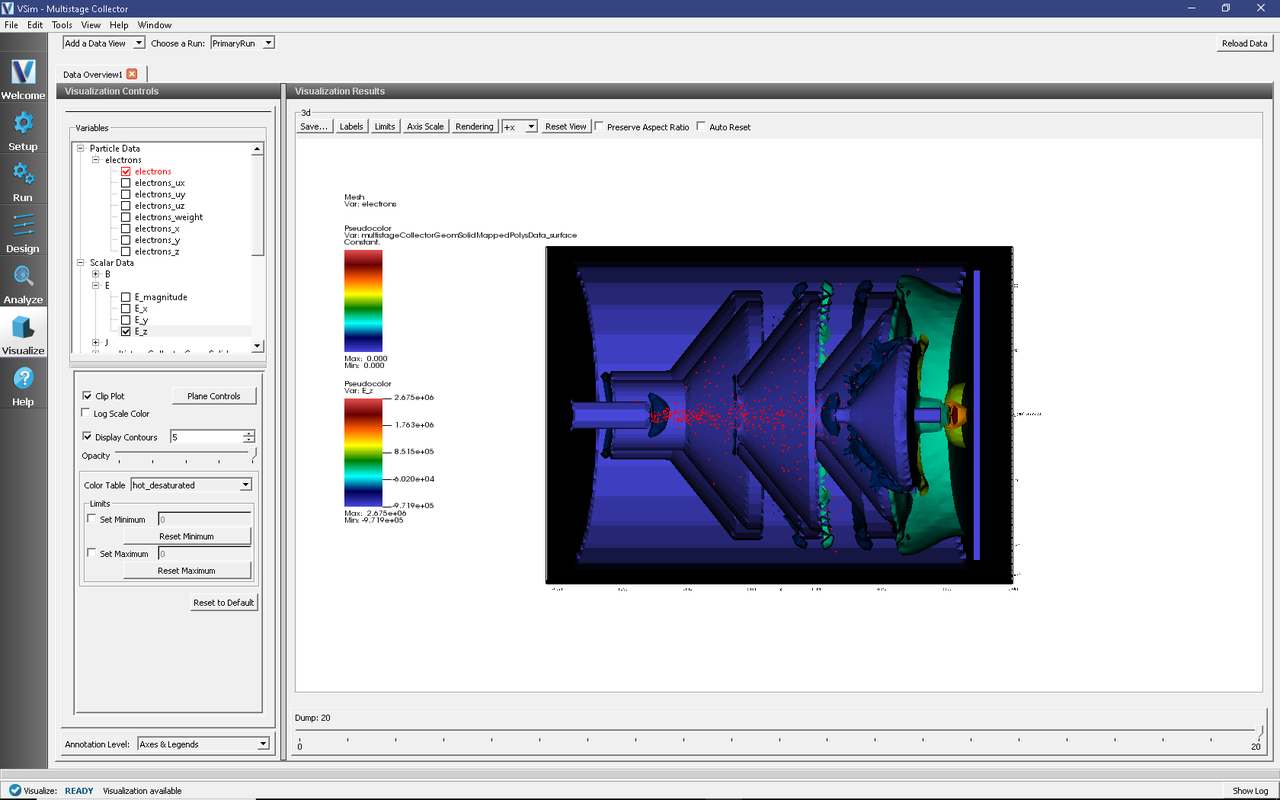Screen dimensions: 1280x800
Task: Open the File menu
Action: (11, 25)
